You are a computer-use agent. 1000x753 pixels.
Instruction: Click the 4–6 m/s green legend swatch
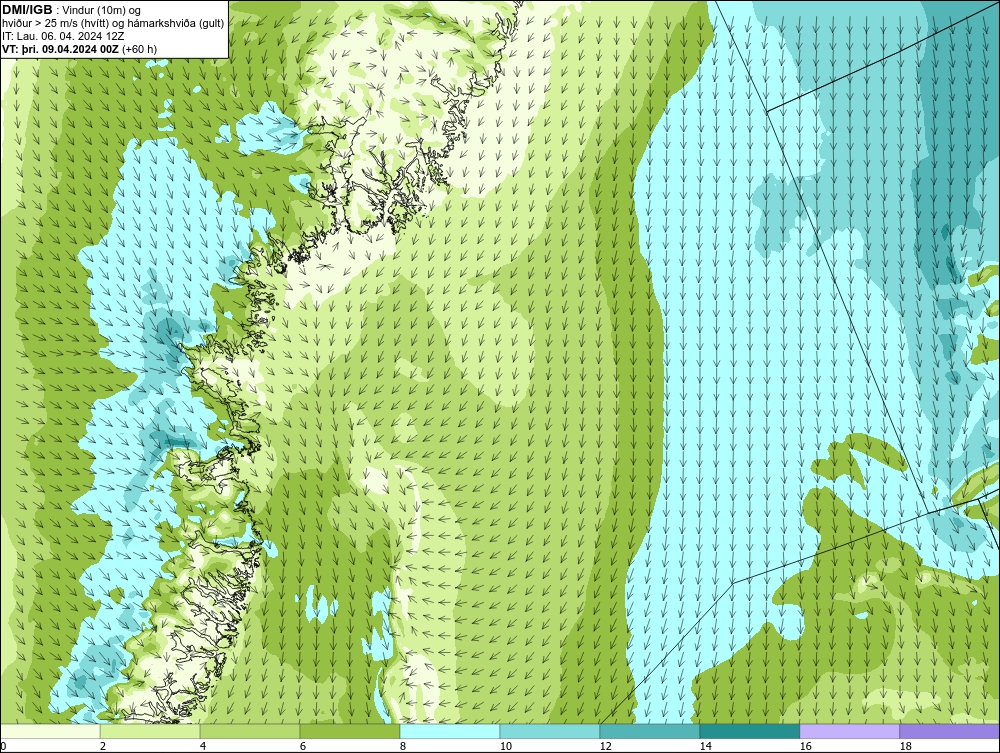coord(250,731)
